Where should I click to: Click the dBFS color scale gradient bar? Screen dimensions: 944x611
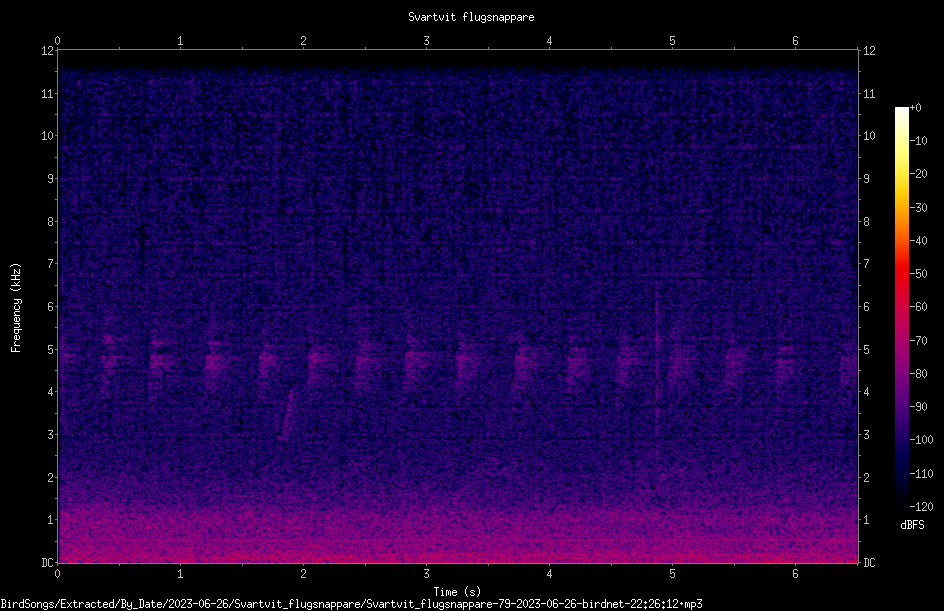tap(901, 307)
